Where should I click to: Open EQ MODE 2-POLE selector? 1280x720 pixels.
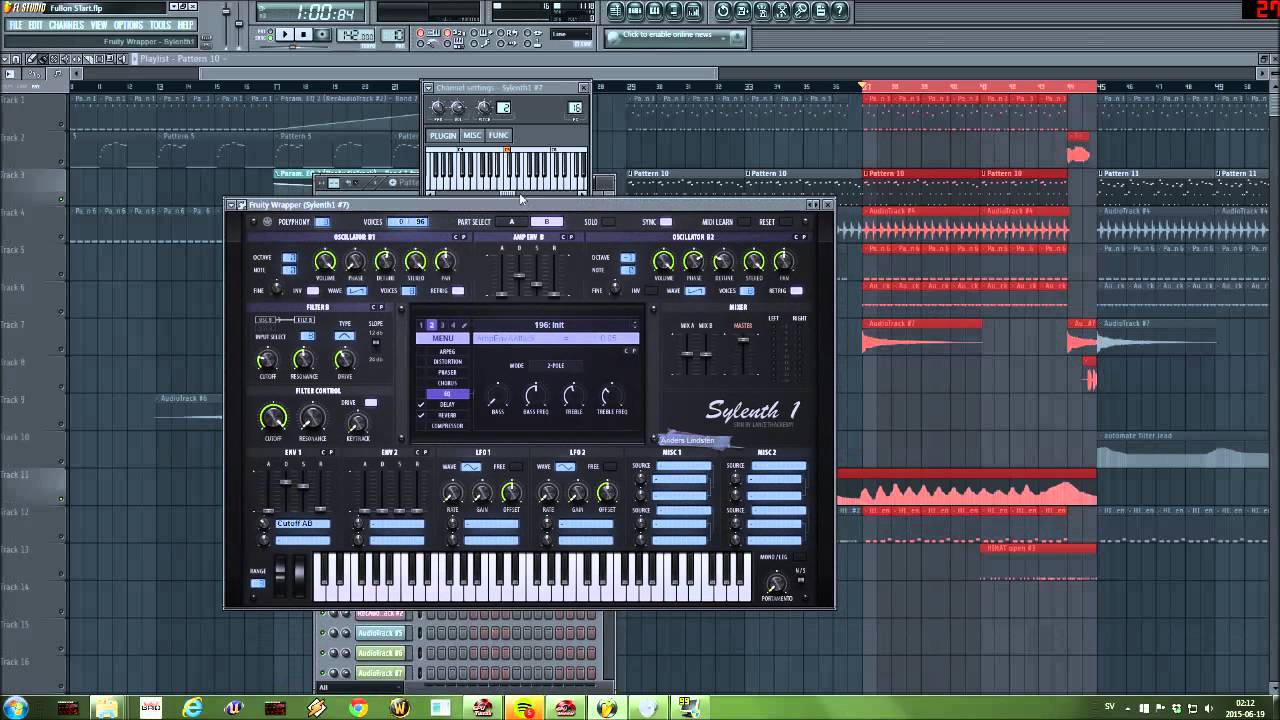[555, 365]
